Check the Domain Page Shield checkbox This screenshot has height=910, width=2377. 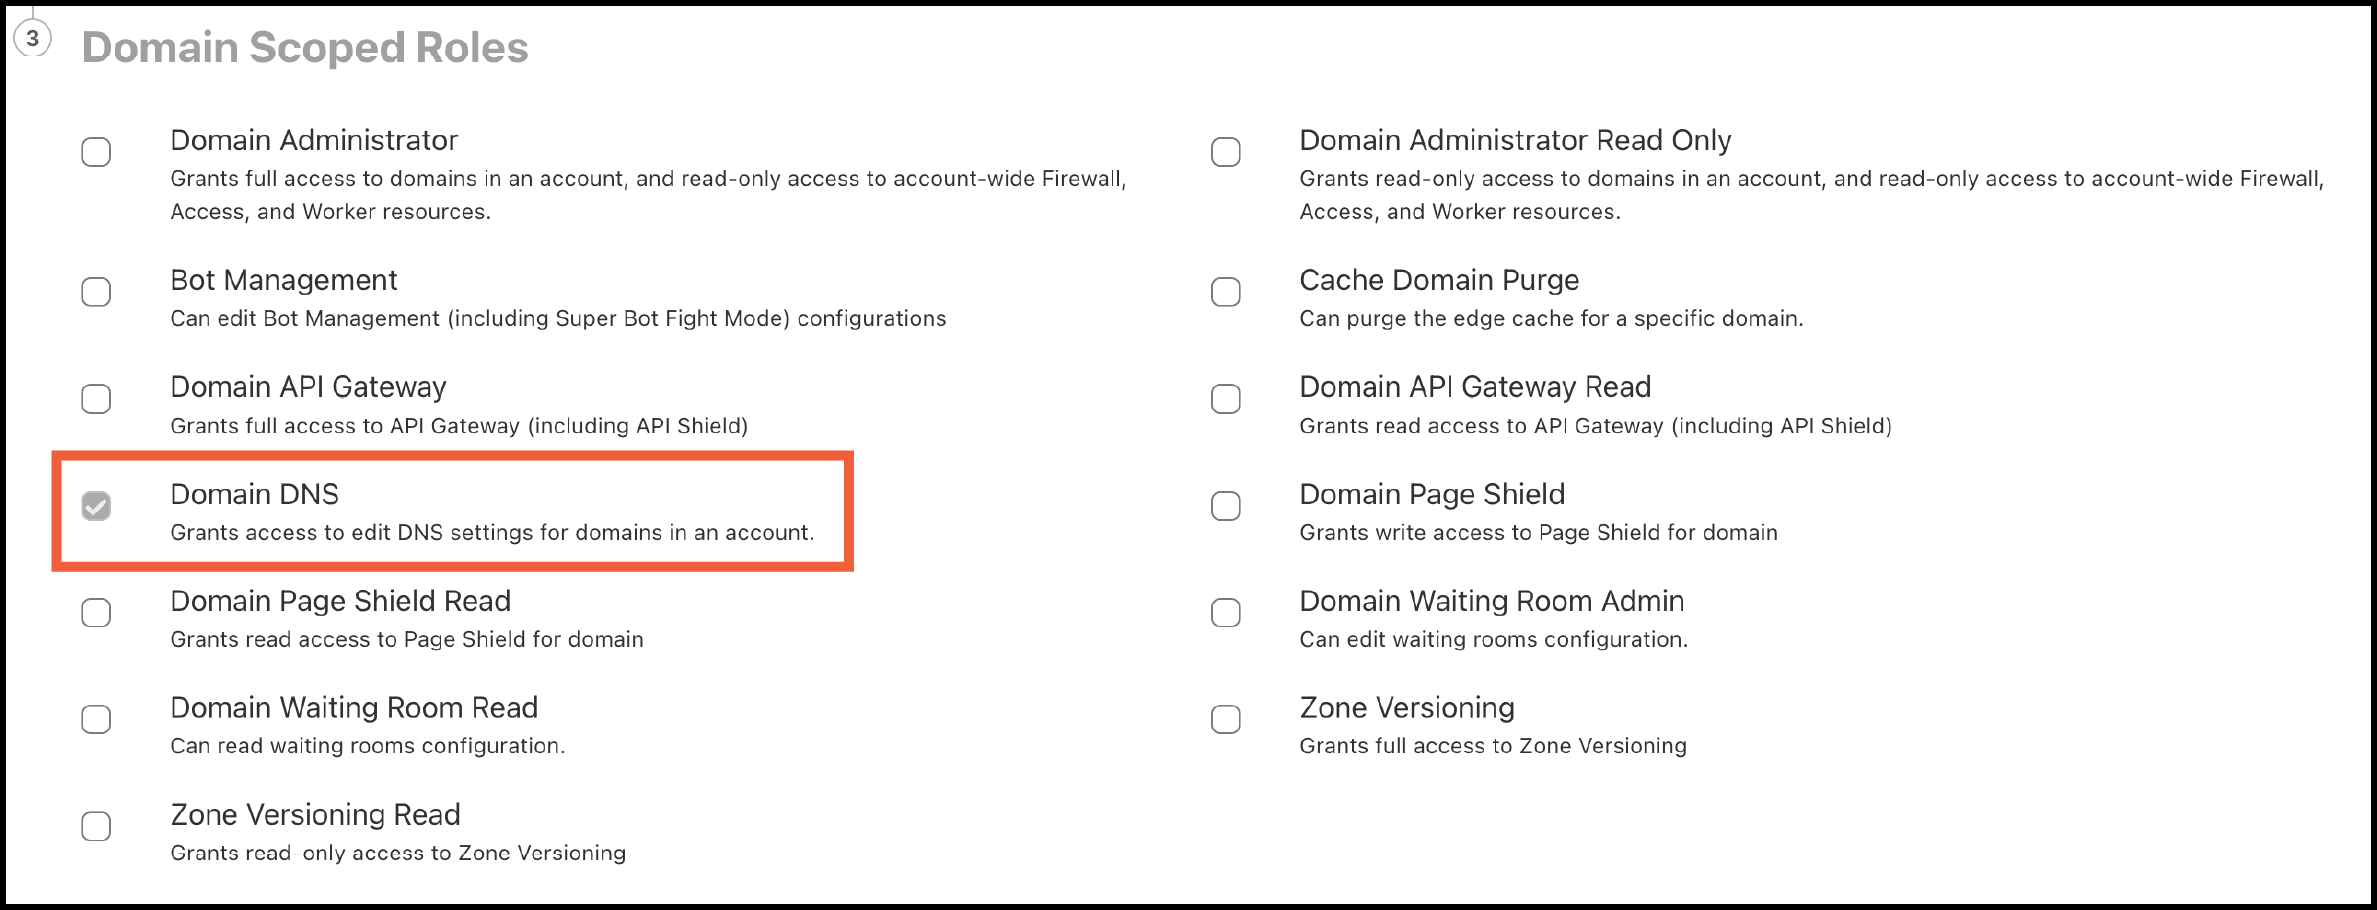(x=1225, y=506)
